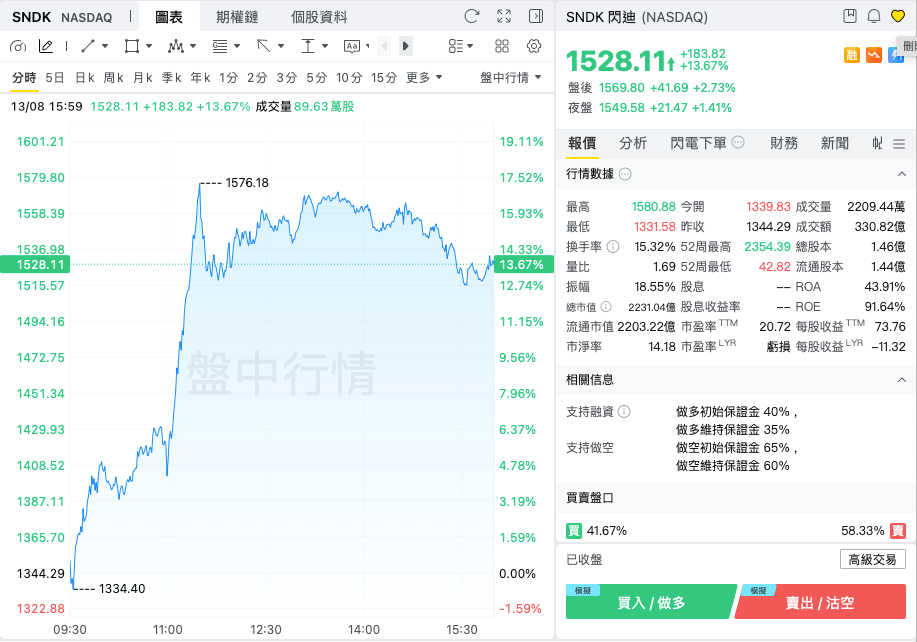Select the rectangle shape drawing tool
917x642 pixels.
click(132, 46)
